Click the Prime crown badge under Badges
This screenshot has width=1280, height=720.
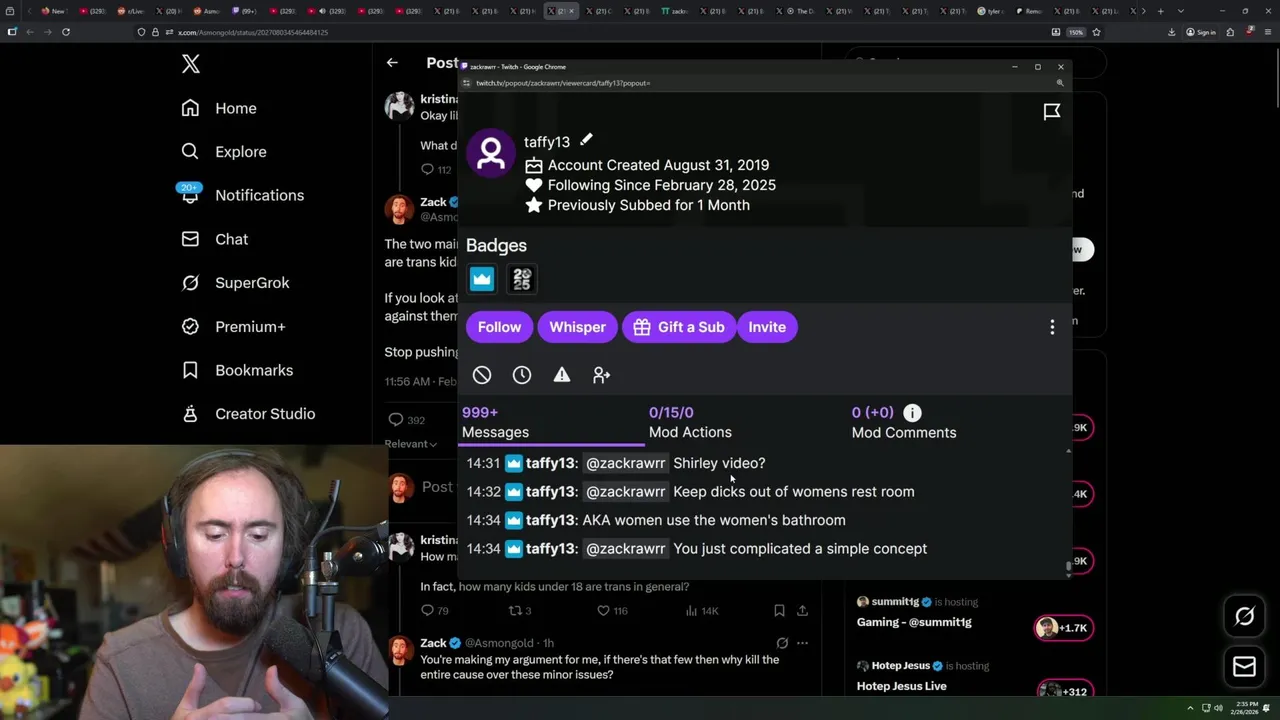pyautogui.click(x=482, y=279)
